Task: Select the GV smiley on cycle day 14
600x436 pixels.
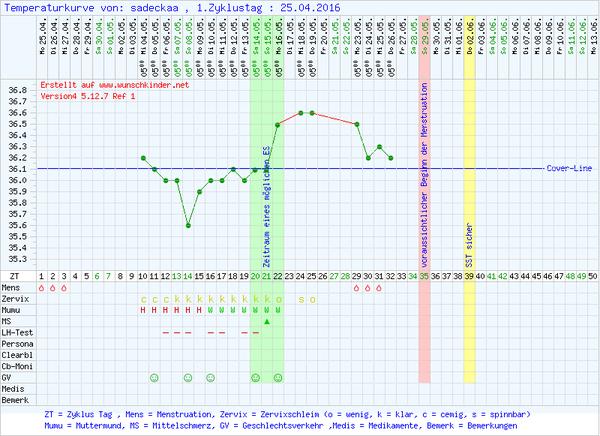Action: (x=188, y=377)
